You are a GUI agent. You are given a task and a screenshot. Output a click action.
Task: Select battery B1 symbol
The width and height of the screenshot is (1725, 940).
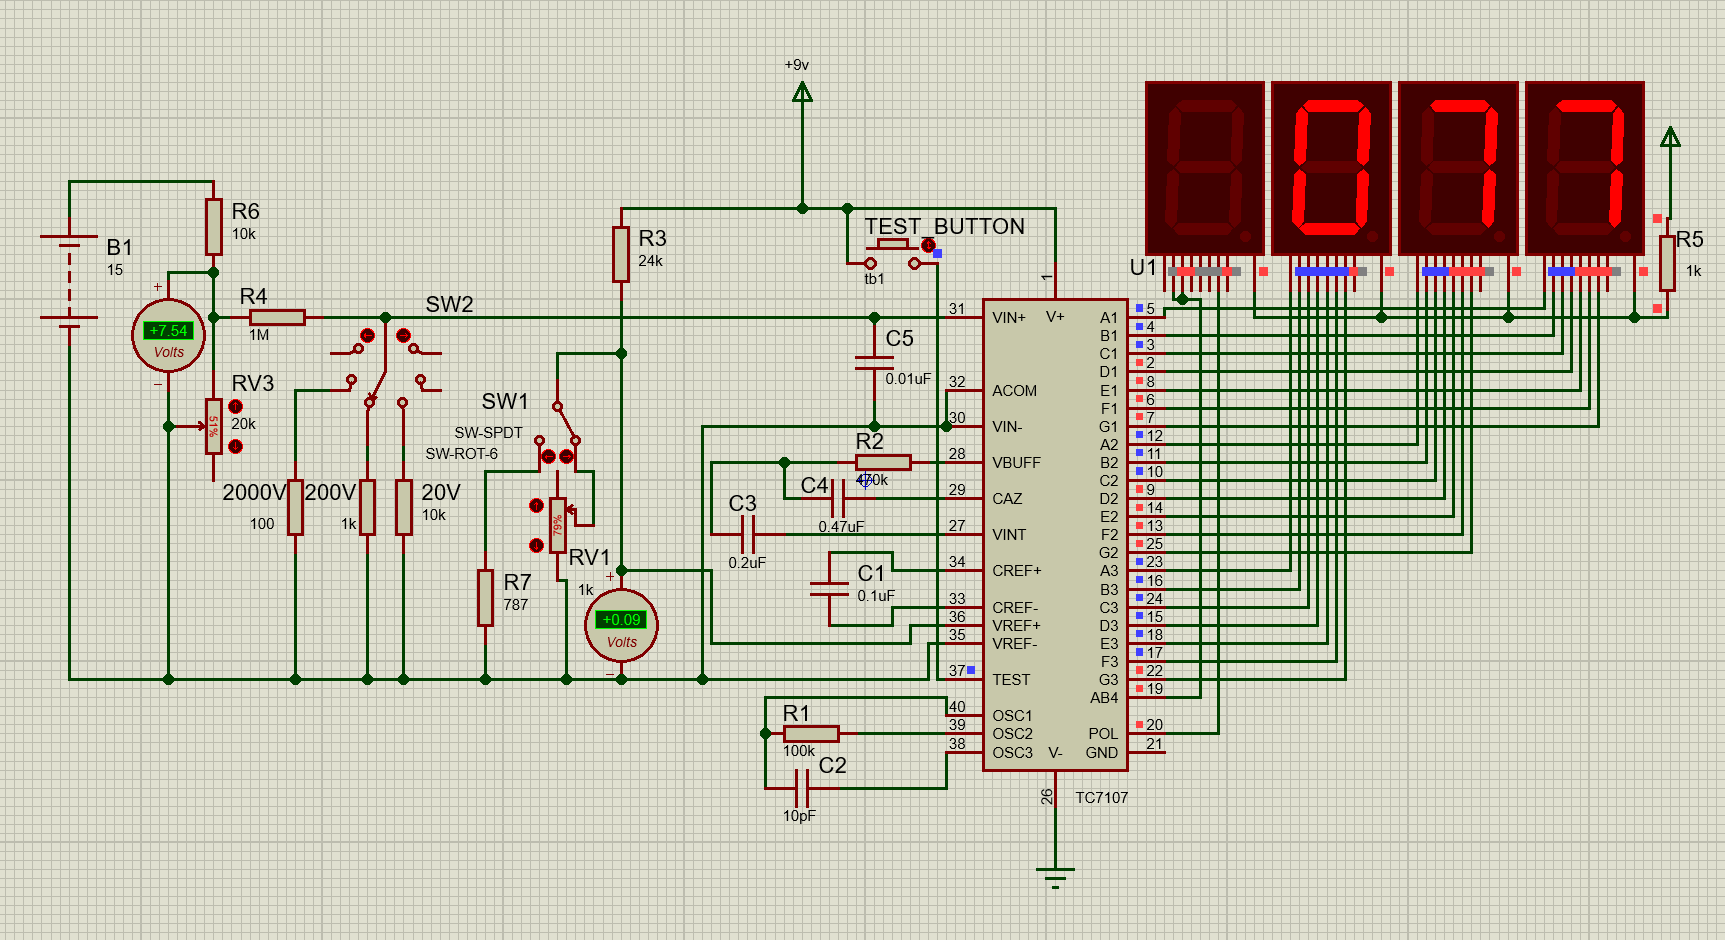tap(69, 280)
